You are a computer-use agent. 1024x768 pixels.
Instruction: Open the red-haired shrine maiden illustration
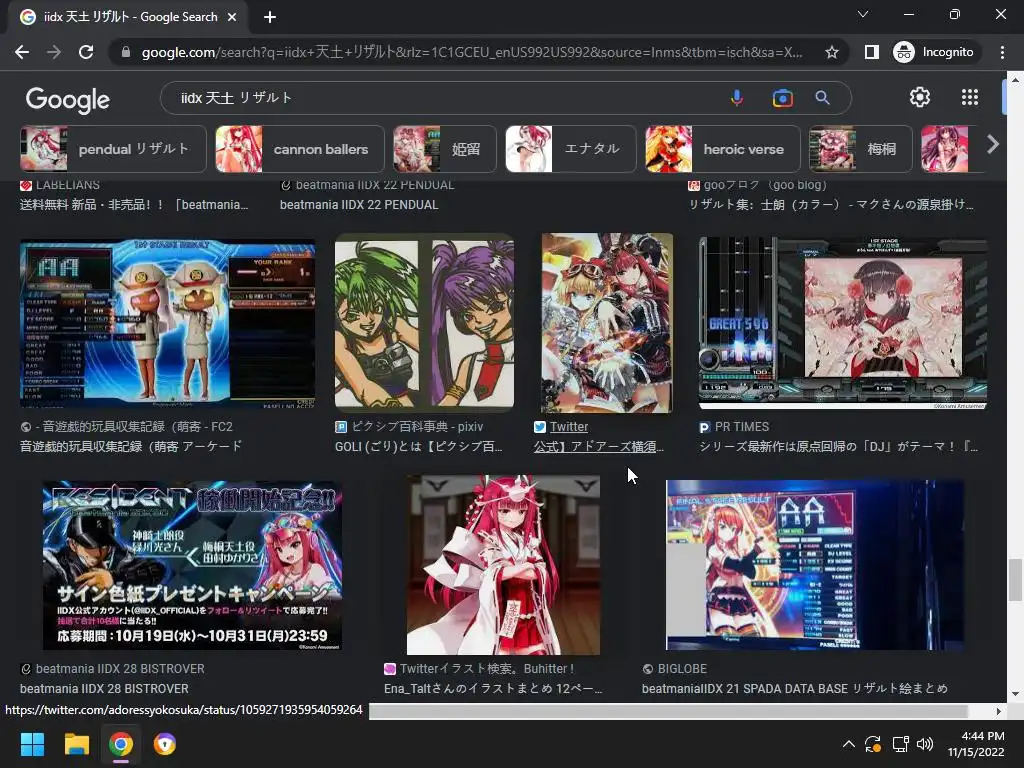click(503, 565)
